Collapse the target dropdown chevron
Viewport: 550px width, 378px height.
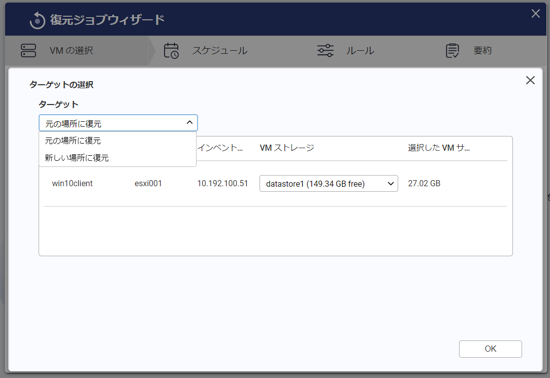[x=189, y=123]
